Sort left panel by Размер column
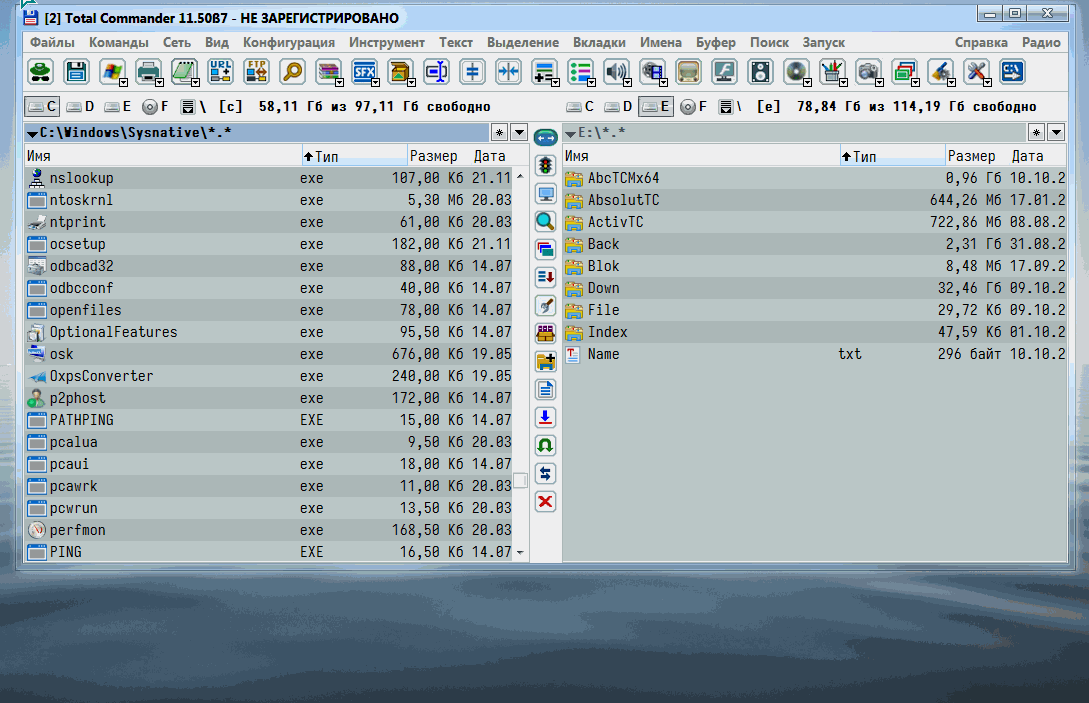Viewport: 1089px width, 703px height. coord(433,156)
